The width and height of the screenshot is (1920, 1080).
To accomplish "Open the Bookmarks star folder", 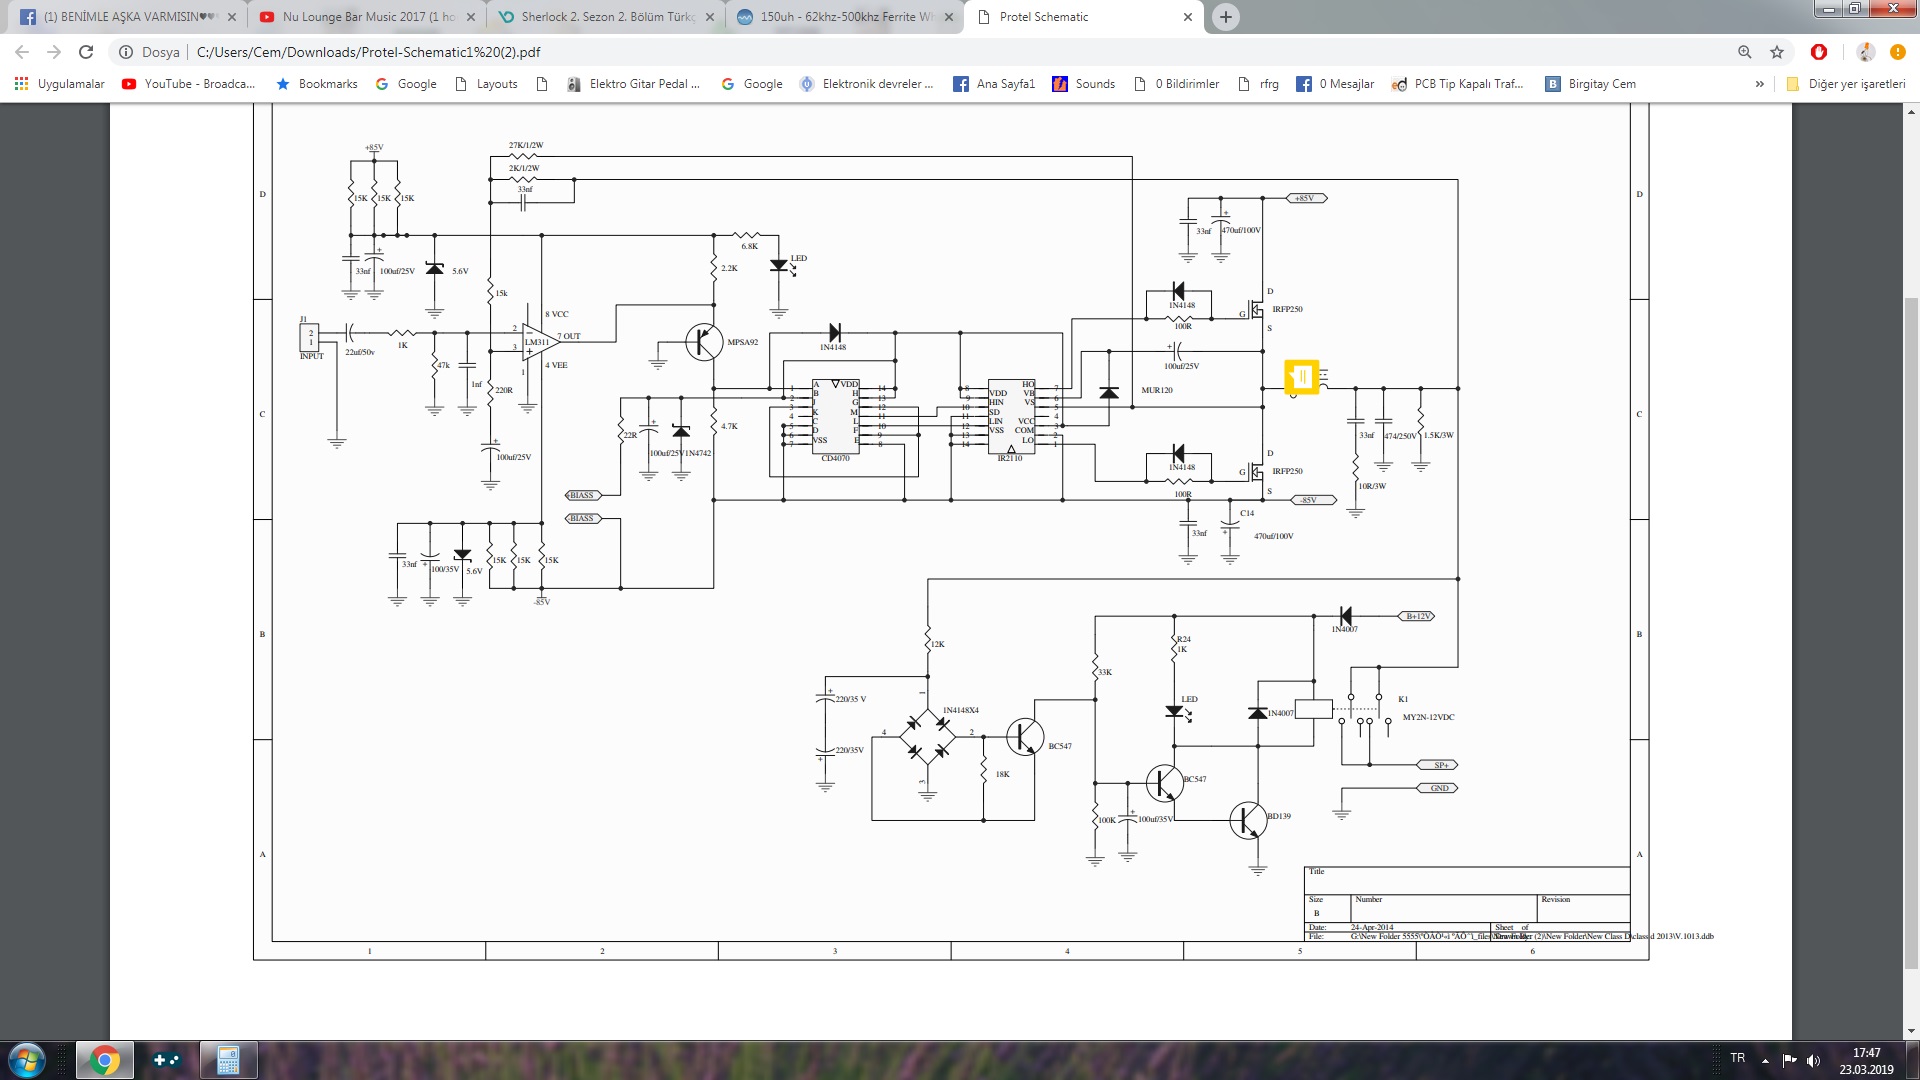I will [x=316, y=84].
